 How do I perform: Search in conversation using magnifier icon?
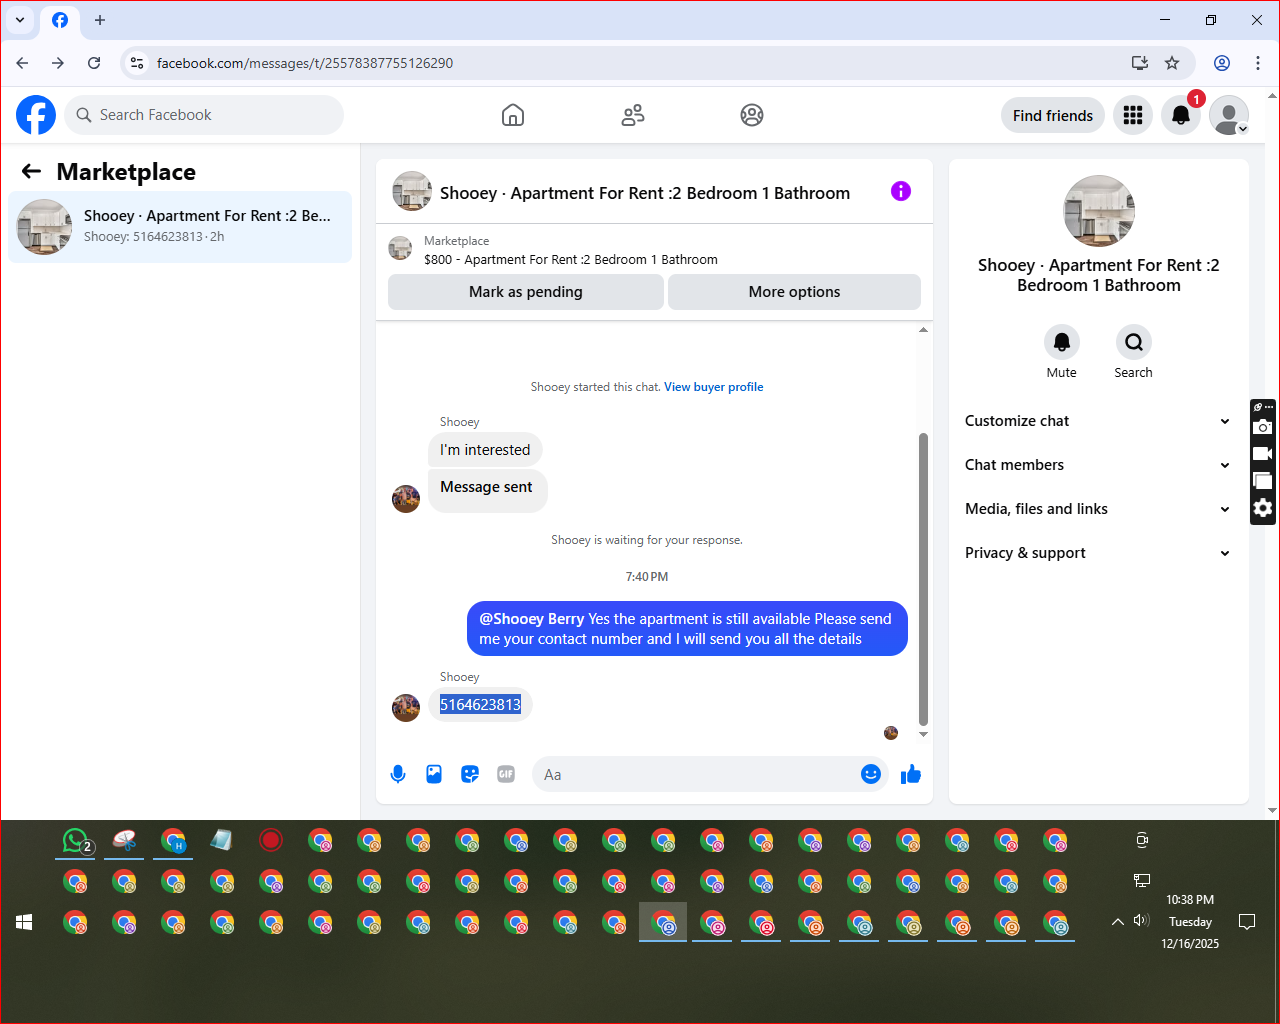point(1134,342)
